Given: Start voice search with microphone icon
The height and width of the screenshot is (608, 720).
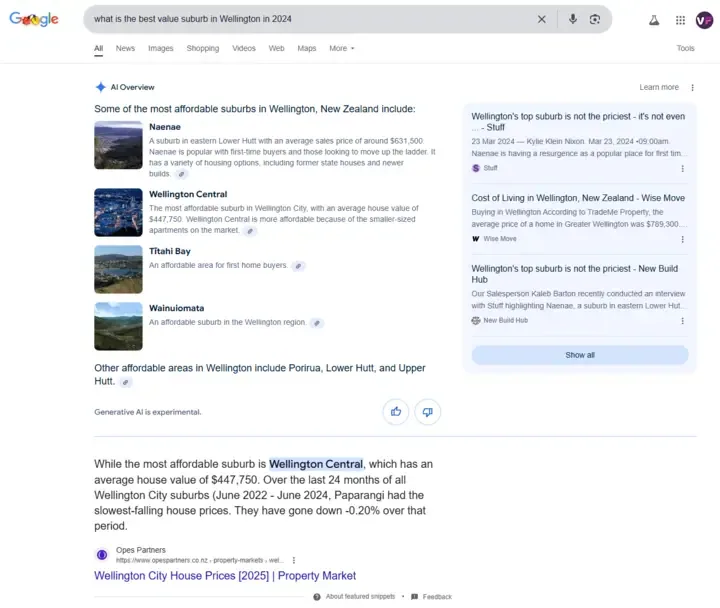Looking at the screenshot, I should pos(573,19).
